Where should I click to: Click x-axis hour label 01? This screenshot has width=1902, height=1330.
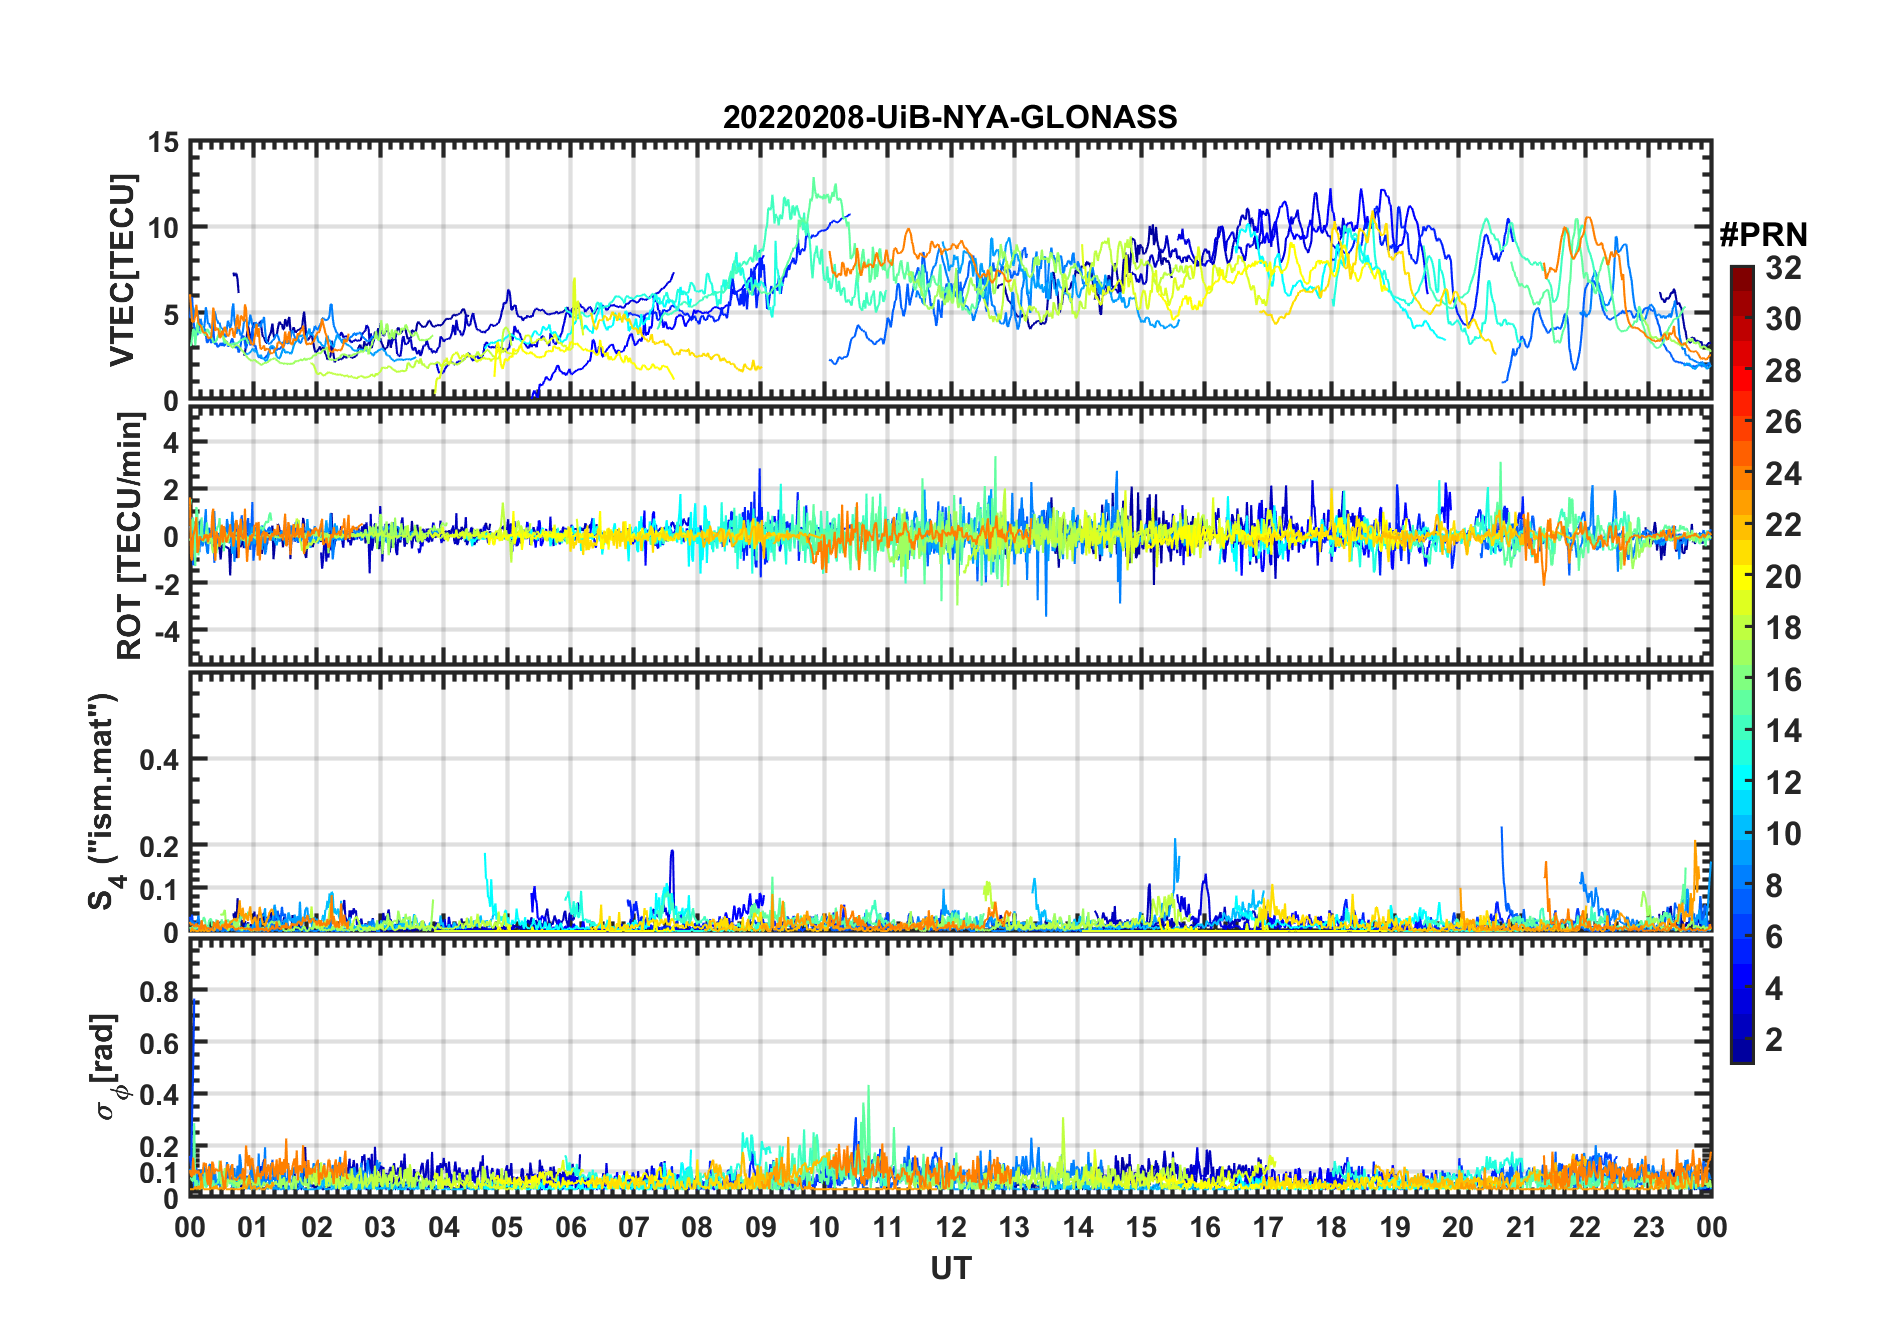[253, 1227]
